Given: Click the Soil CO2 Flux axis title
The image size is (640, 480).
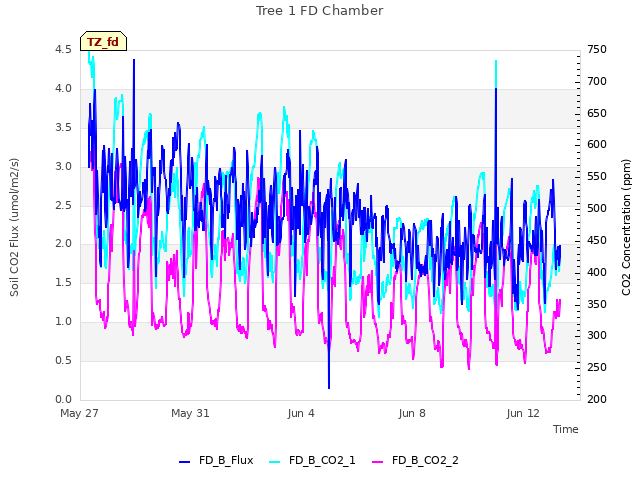Looking at the screenshot, I should (15, 227).
